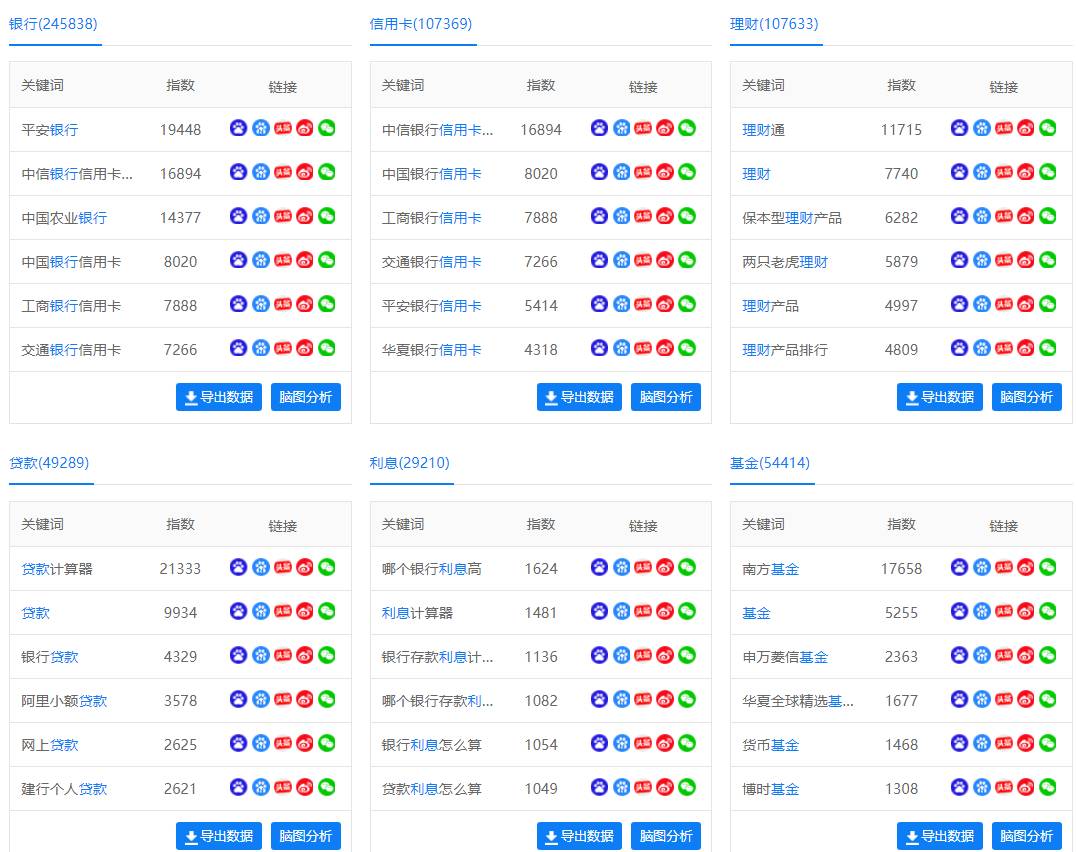Click the Baidu paw icon for 理财通
This screenshot has height=852, width=1076.
point(959,128)
